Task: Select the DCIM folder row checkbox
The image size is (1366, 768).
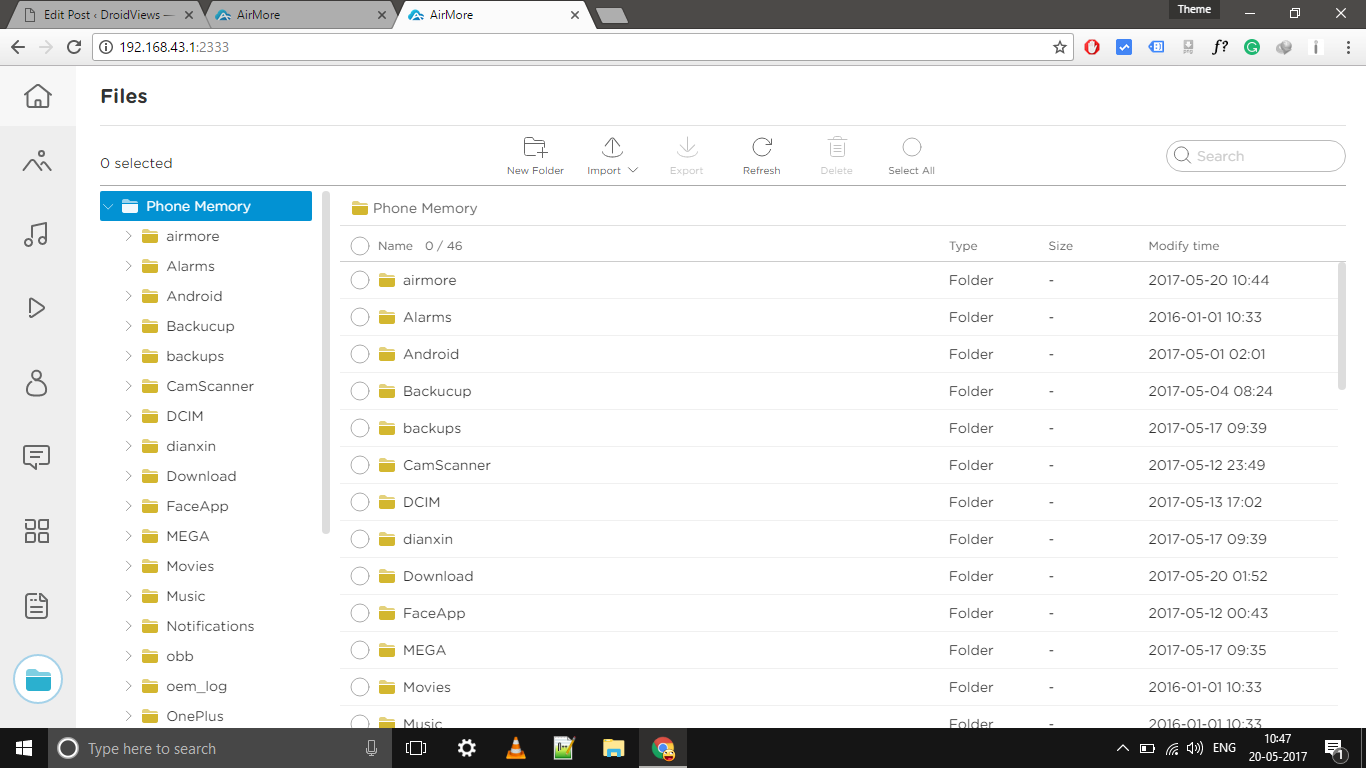Action: (x=360, y=502)
